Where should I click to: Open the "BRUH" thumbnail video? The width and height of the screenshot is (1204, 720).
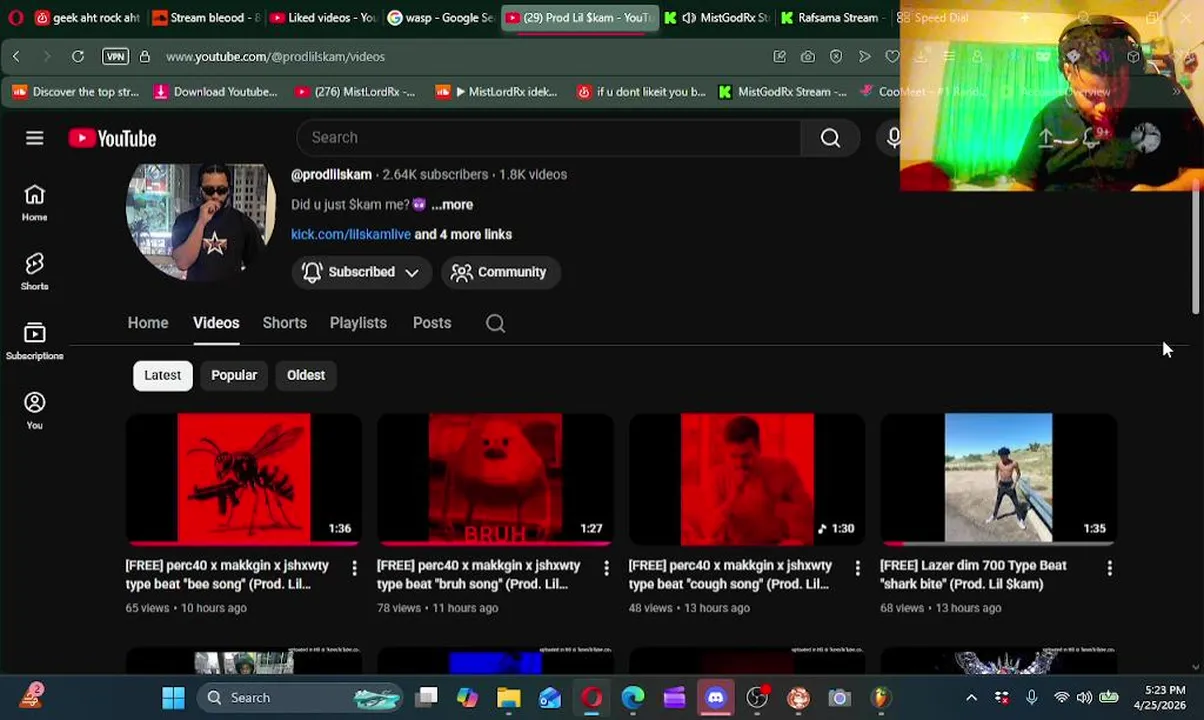[495, 479]
